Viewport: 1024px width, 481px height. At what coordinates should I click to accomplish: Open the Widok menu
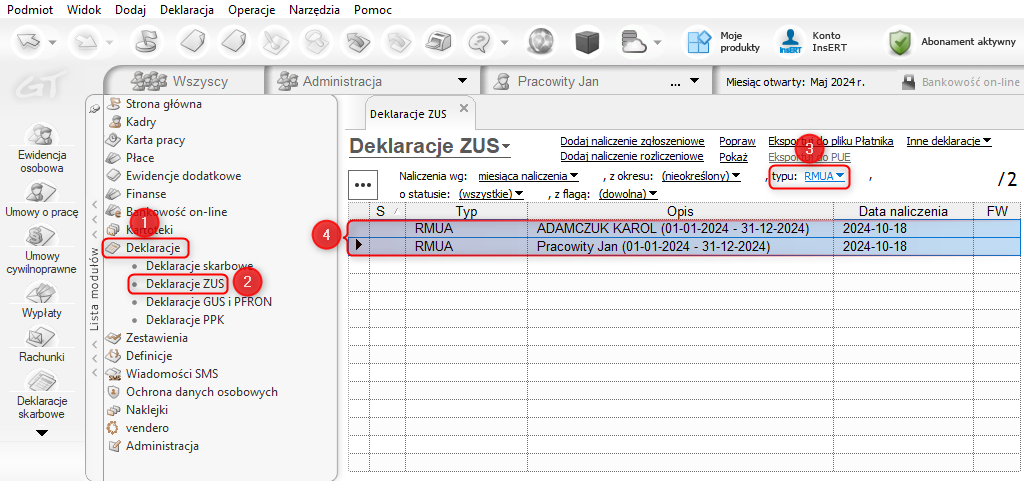[82, 10]
